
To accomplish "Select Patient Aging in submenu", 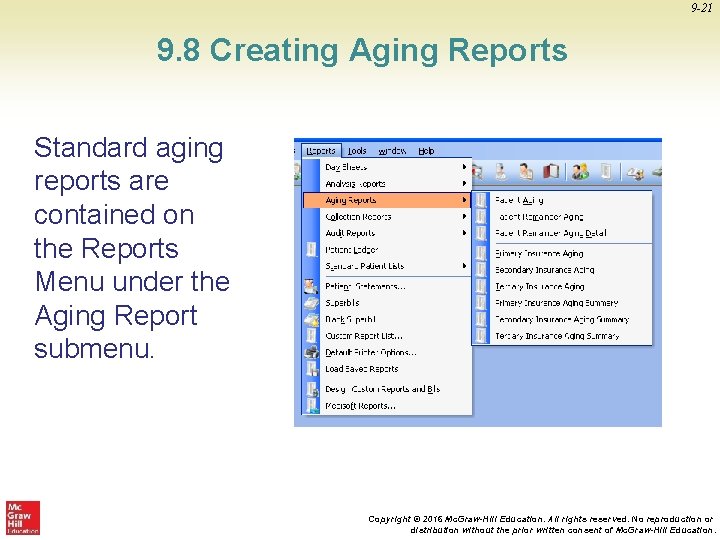I will tap(562, 200).
